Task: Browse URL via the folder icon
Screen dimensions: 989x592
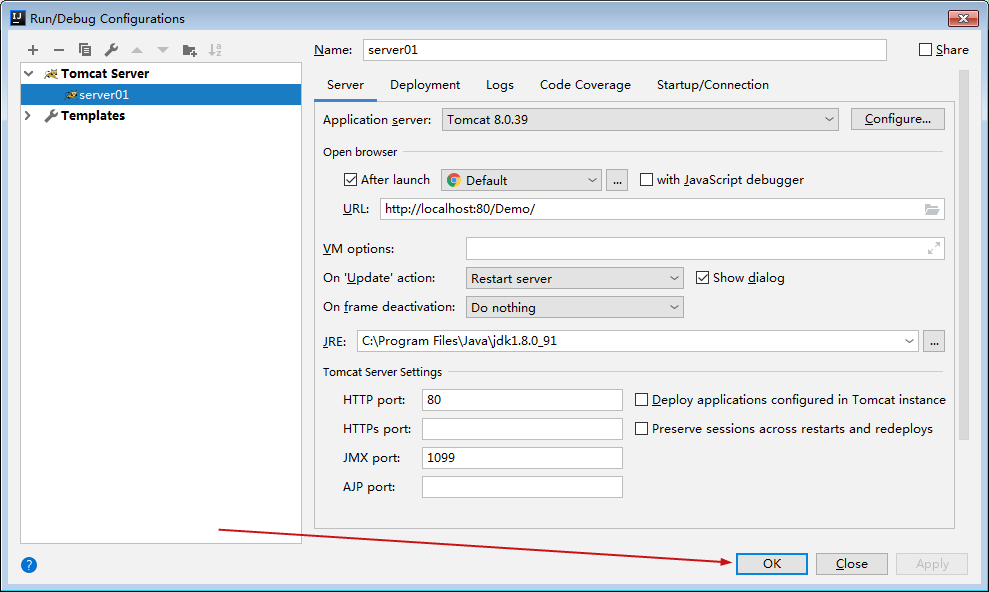Action: coord(932,209)
